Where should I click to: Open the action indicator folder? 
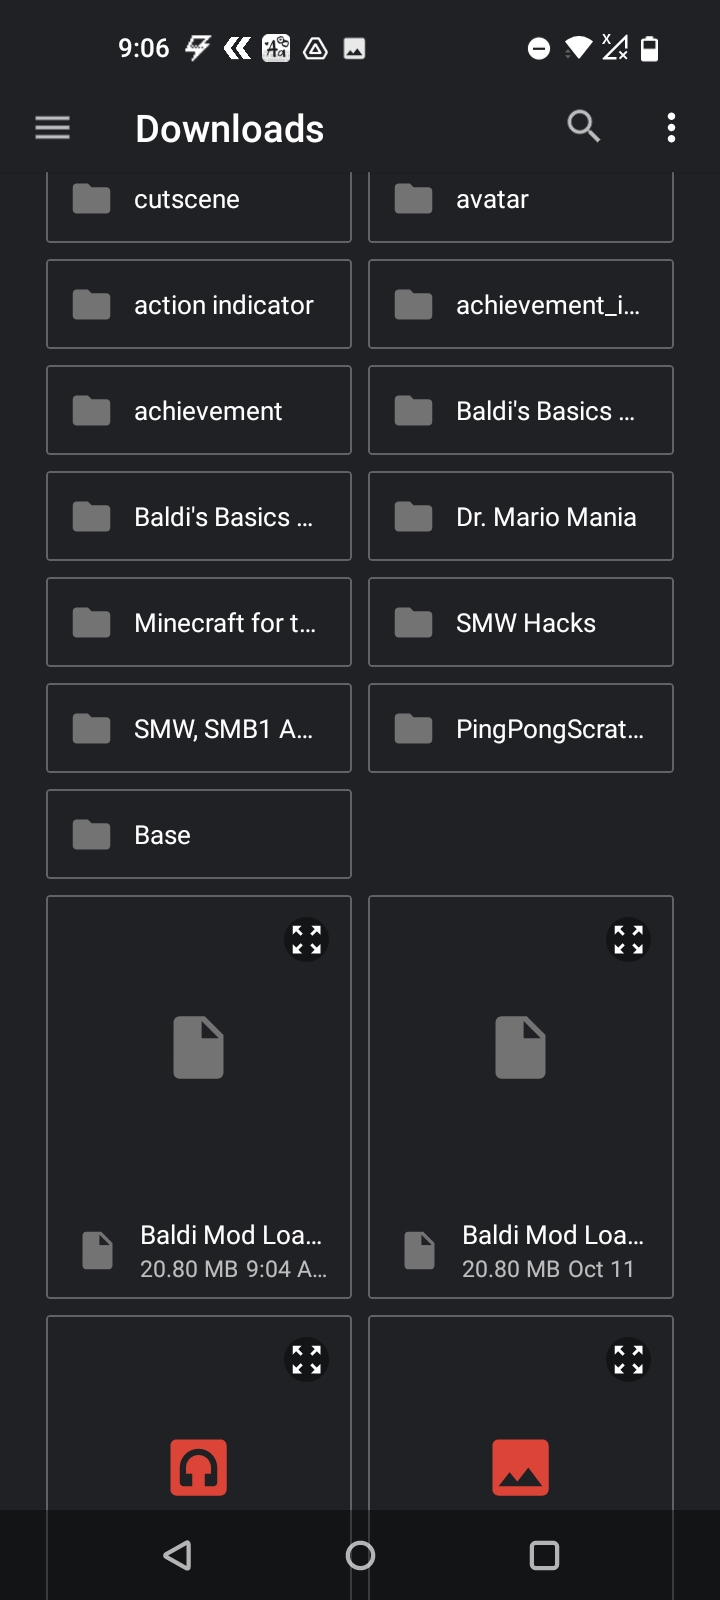[x=198, y=305]
